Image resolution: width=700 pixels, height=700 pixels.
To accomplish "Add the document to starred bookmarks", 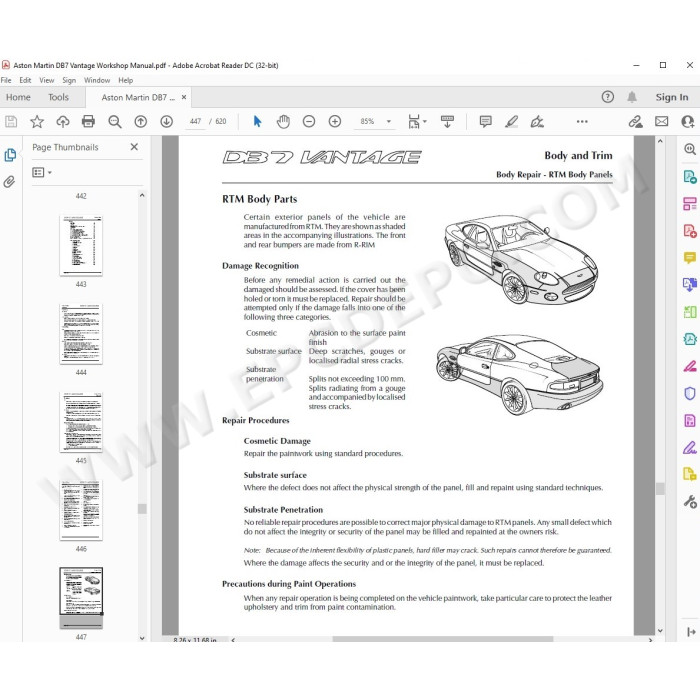I will [37, 121].
